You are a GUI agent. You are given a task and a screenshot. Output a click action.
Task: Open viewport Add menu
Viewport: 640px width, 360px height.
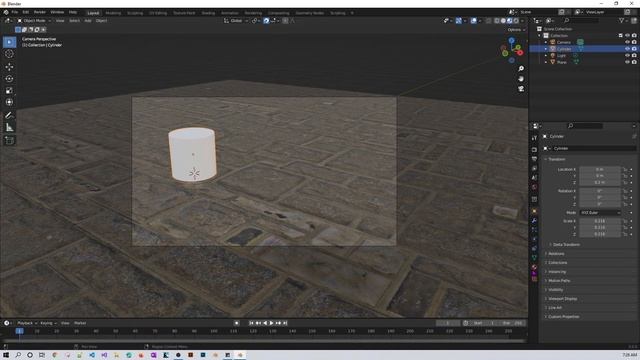88,21
